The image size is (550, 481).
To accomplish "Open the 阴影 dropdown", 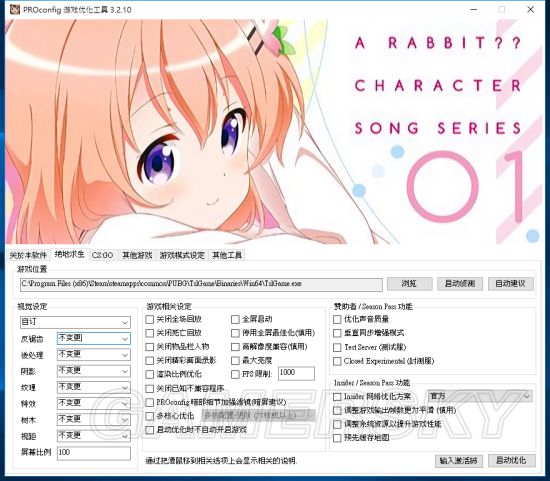I will pos(94,371).
